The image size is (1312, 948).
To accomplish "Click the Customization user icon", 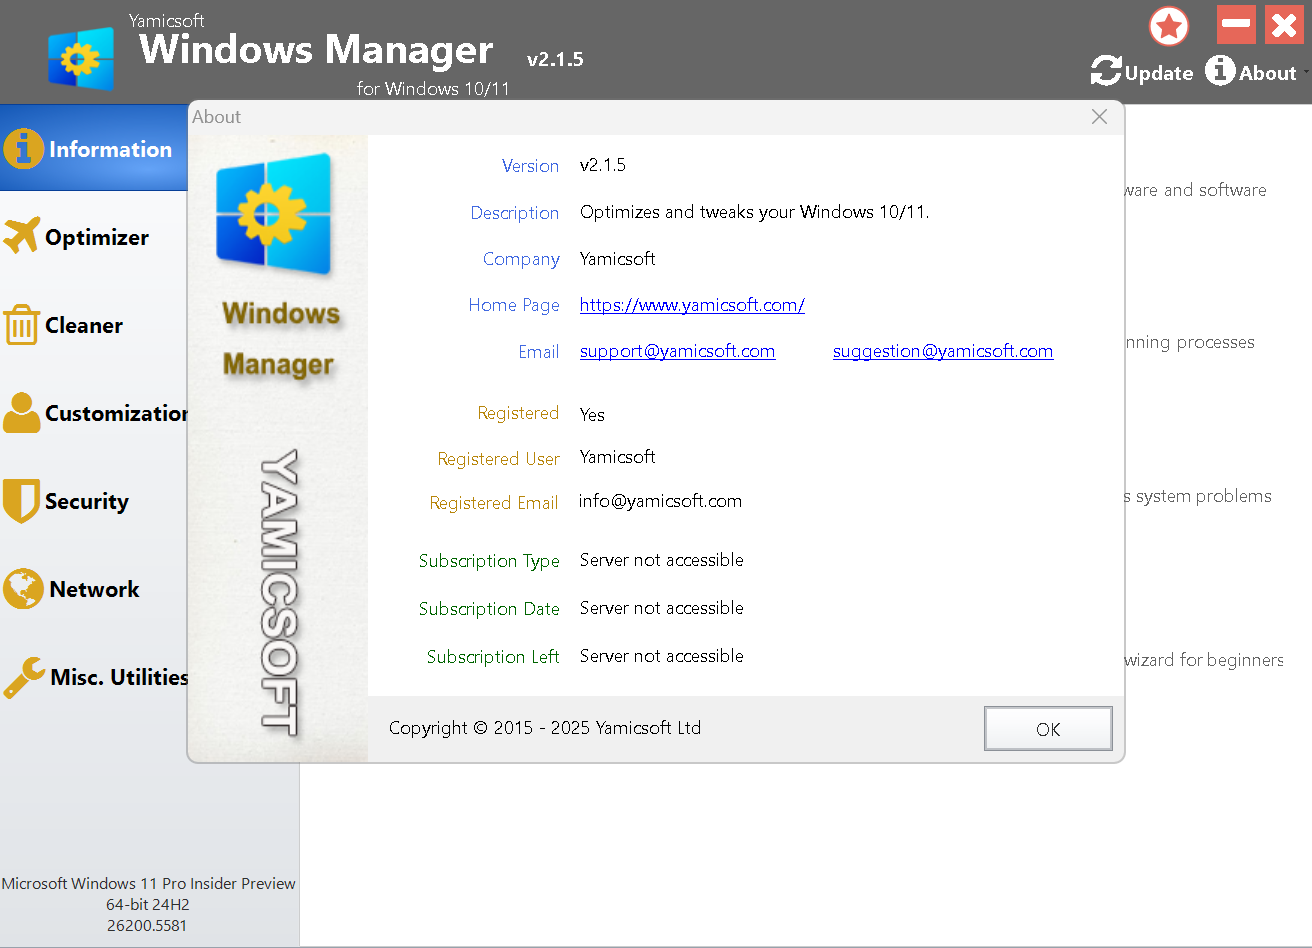I will pos(21,412).
